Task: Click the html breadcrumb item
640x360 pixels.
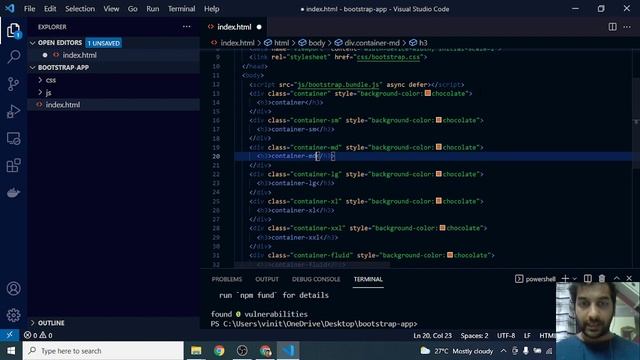Action: tap(277, 43)
